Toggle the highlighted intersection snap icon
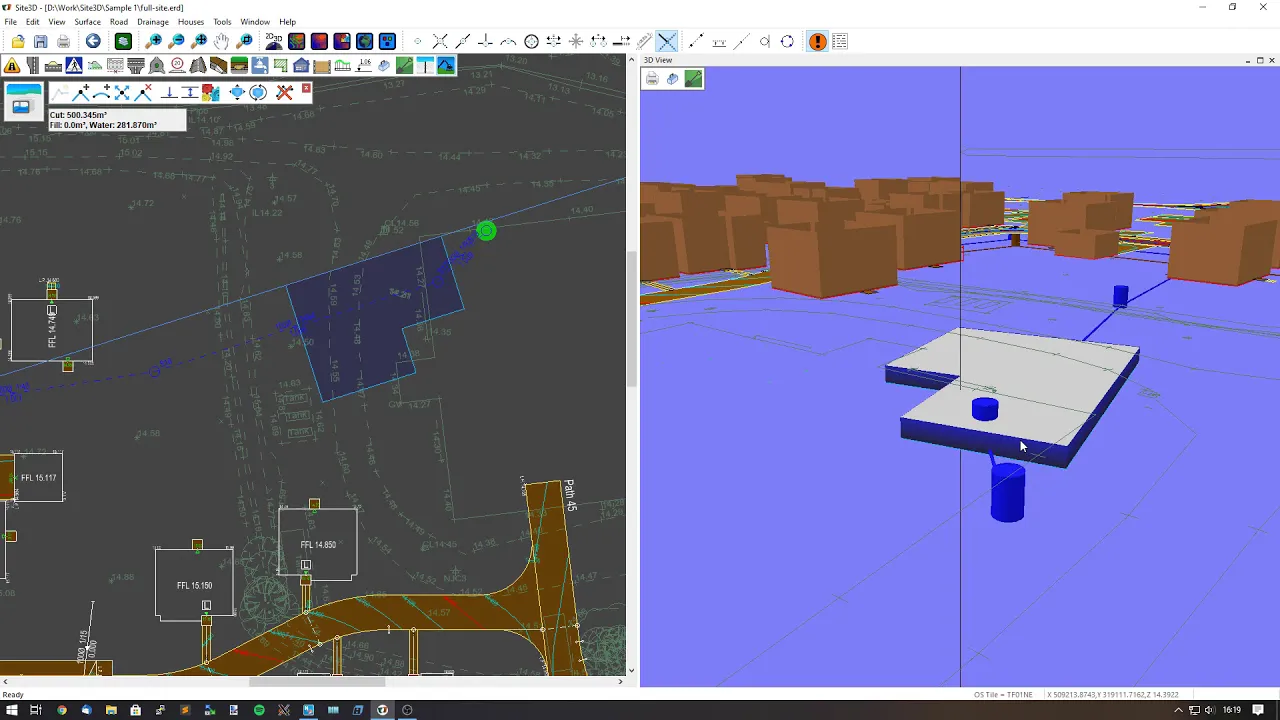 667,41
